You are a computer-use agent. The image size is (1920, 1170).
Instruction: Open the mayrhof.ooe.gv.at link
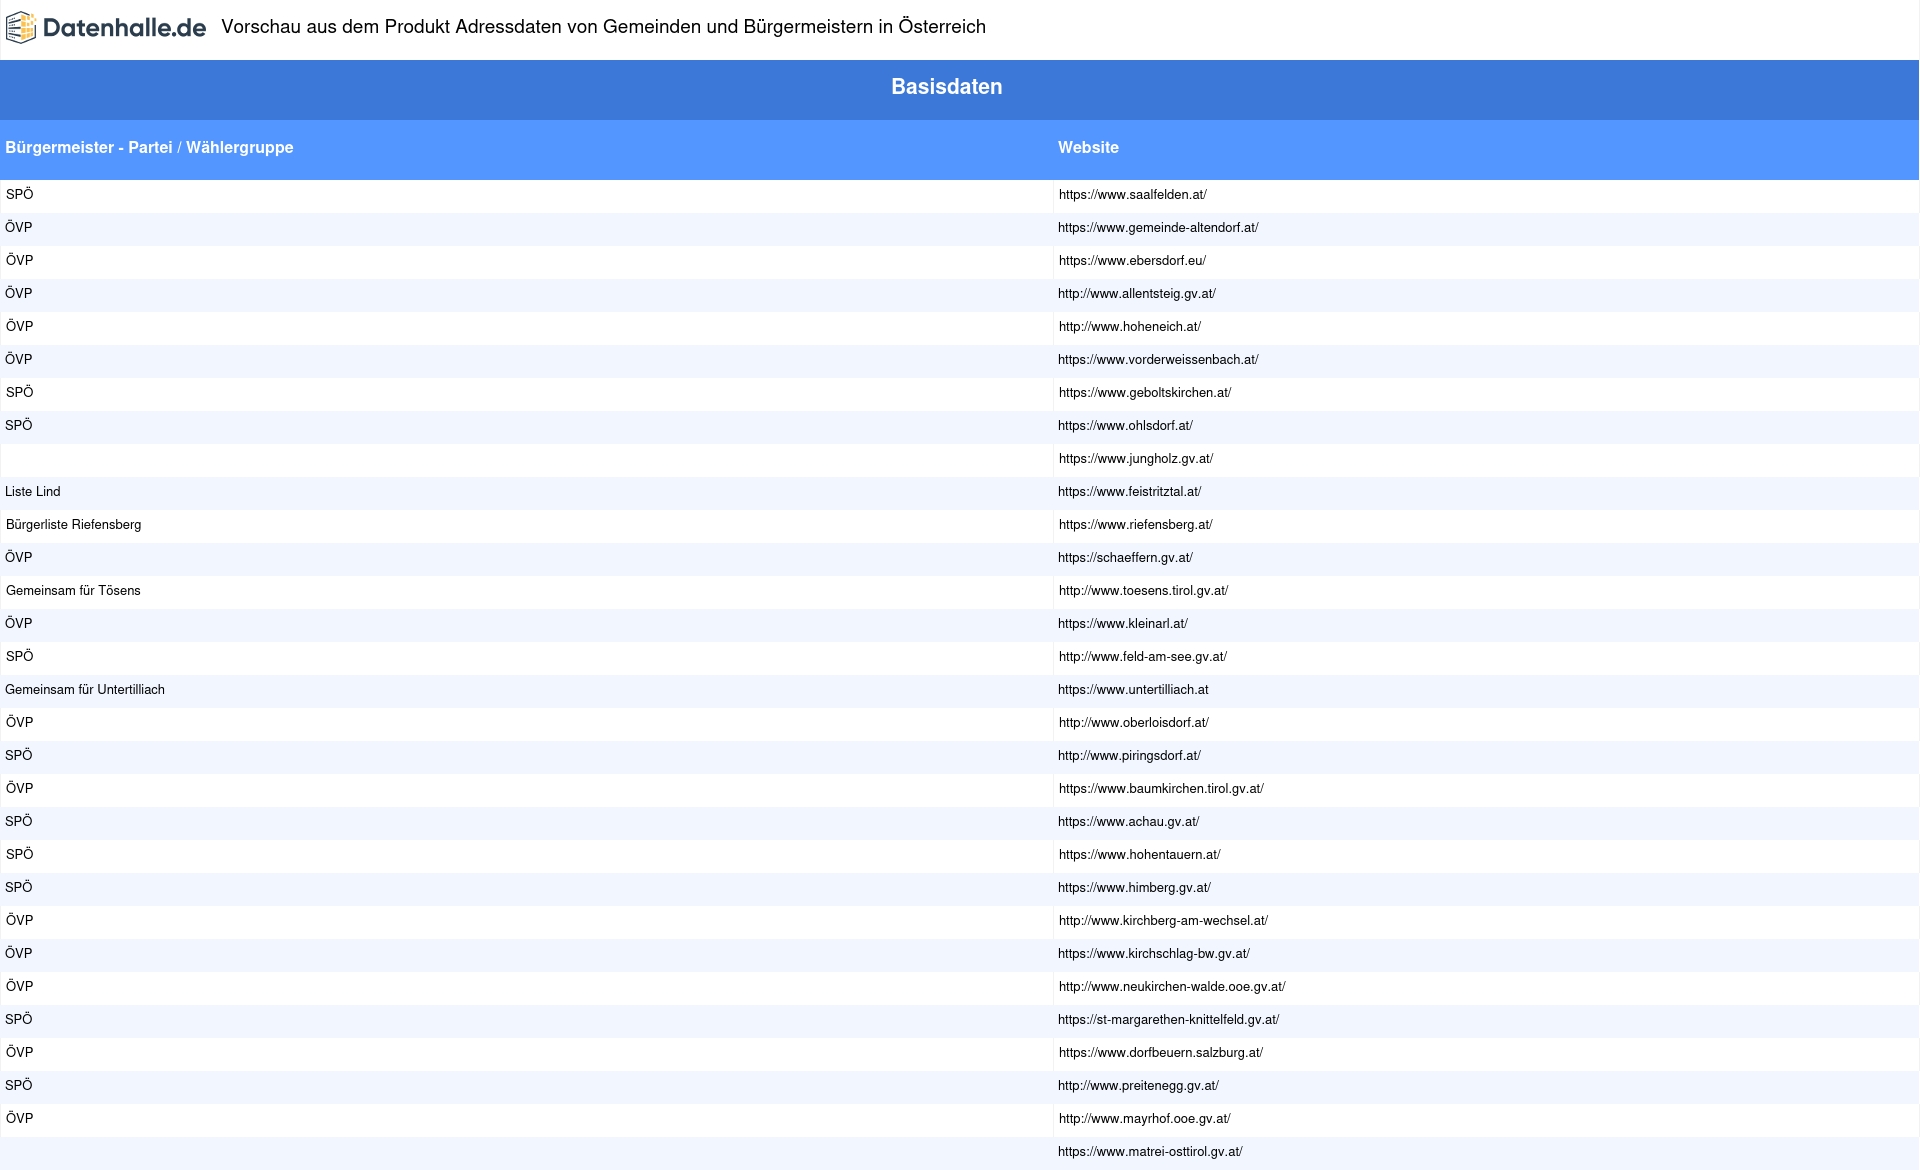1145,1119
